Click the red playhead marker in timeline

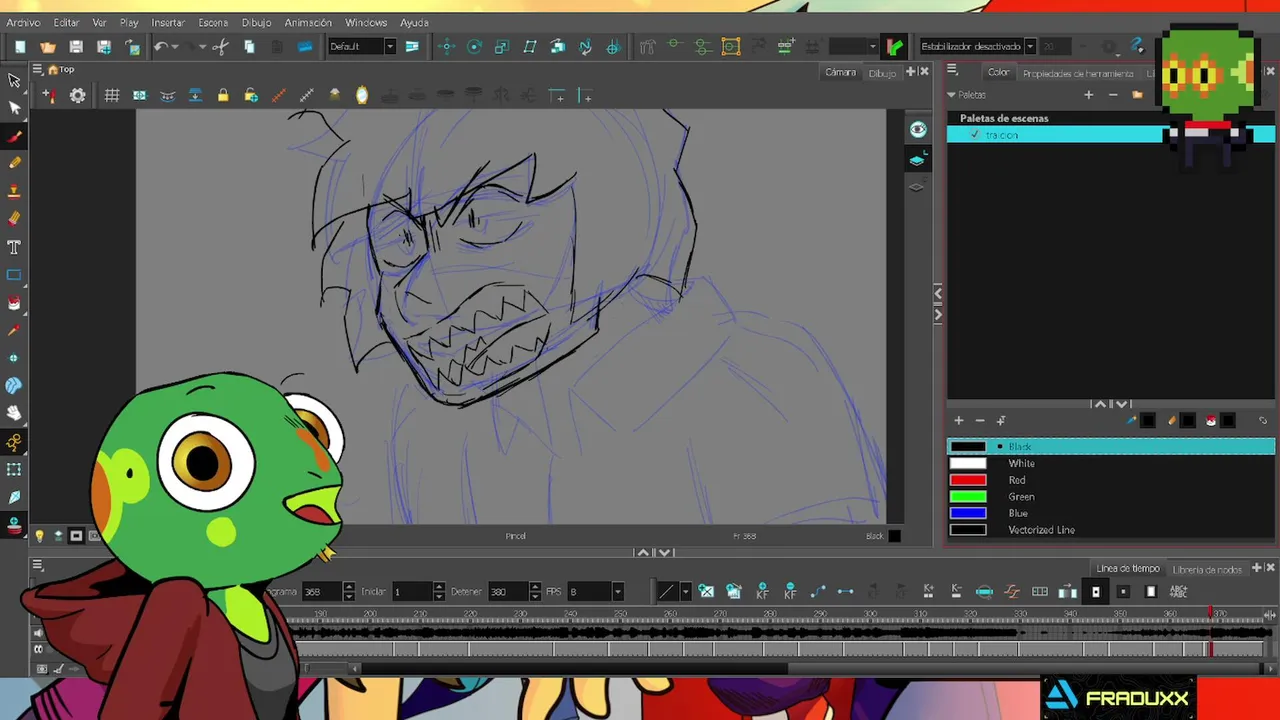click(x=1210, y=612)
